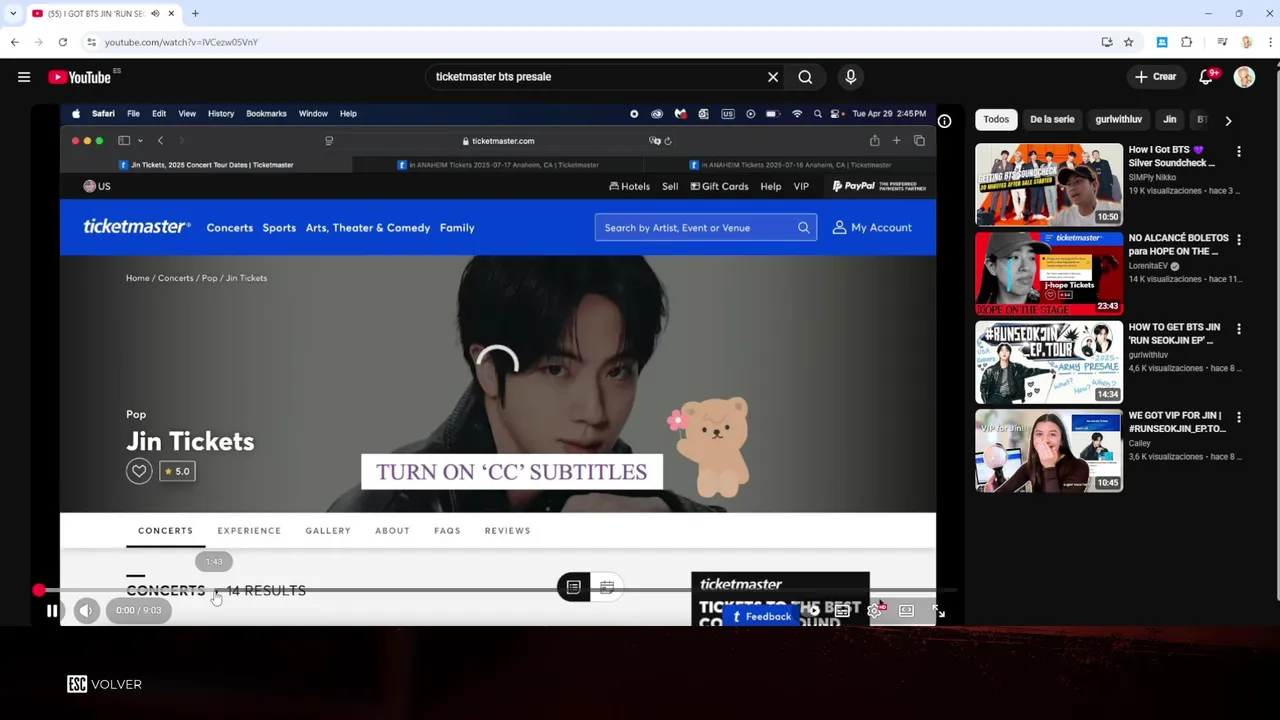Open options for NO ALCANCÉ BOLETOS video
This screenshot has width=1280, height=720.
[x=1239, y=240]
